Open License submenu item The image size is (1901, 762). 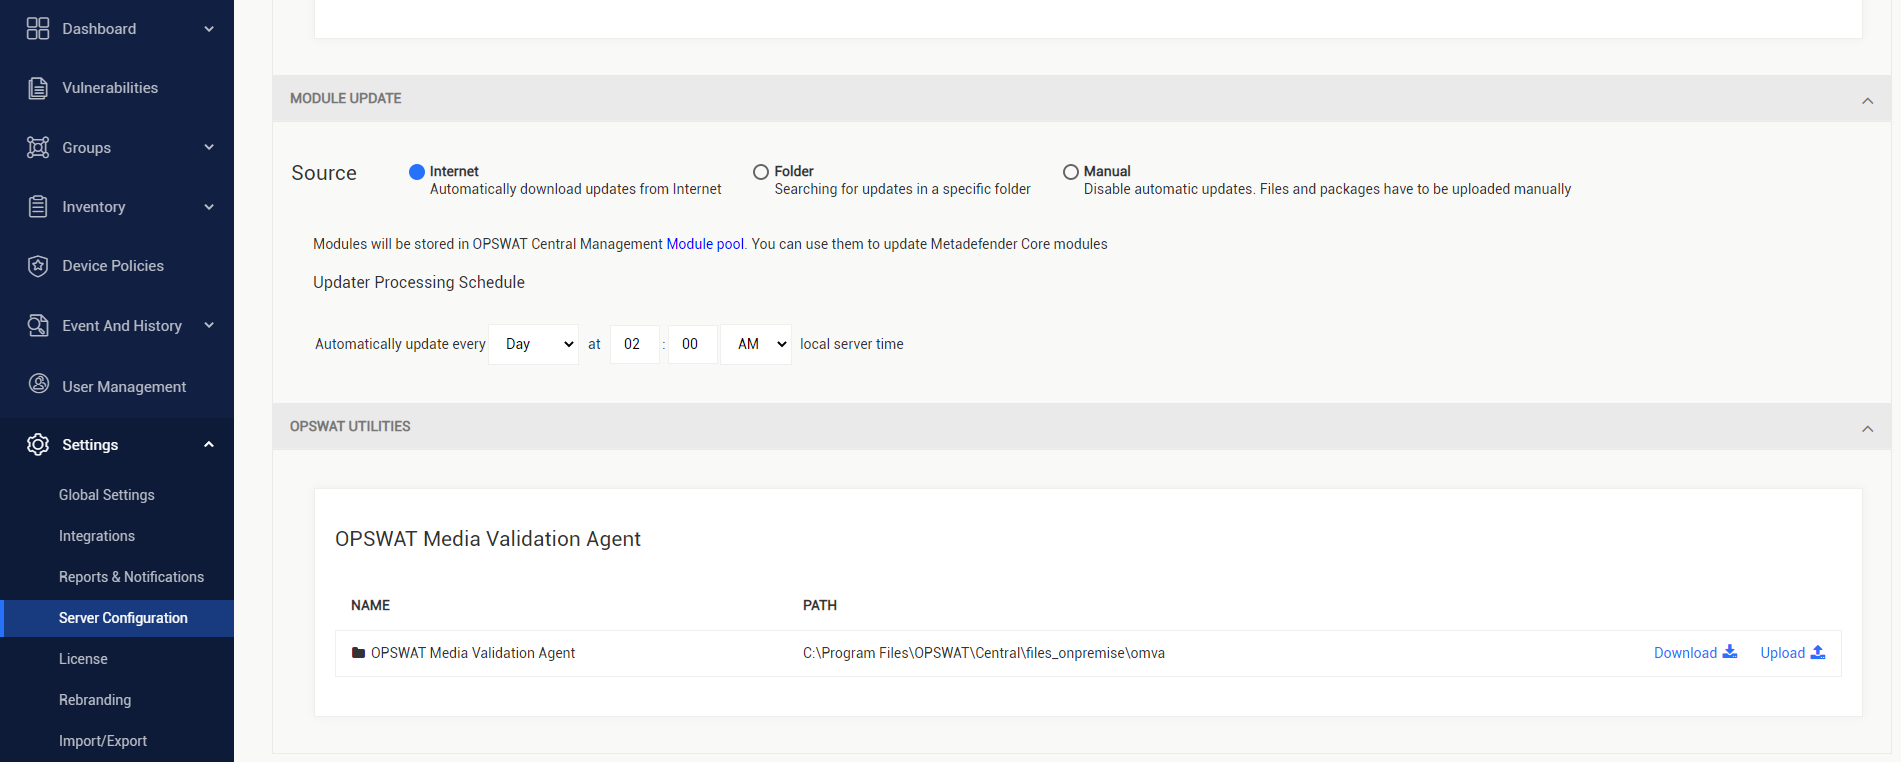click(x=83, y=659)
